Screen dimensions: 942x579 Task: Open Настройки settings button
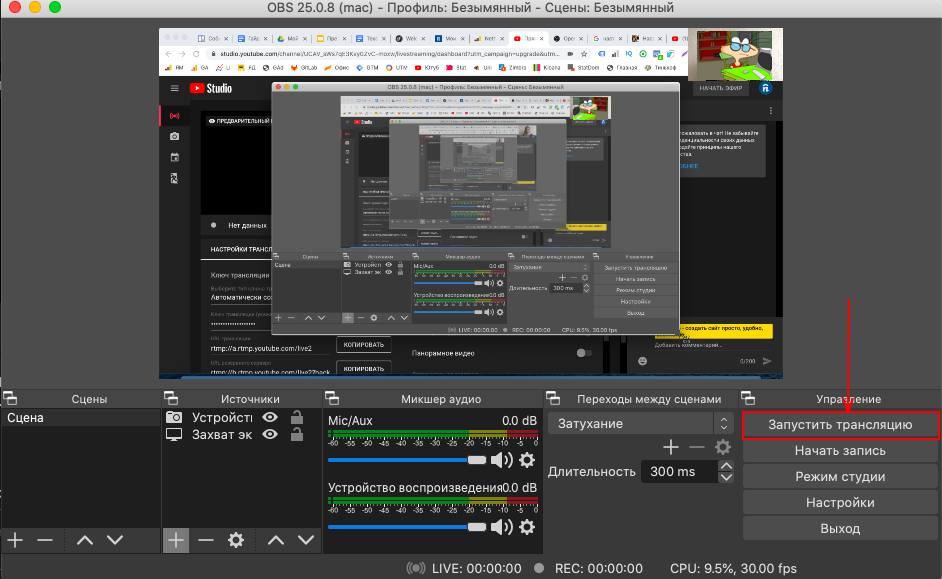(840, 502)
